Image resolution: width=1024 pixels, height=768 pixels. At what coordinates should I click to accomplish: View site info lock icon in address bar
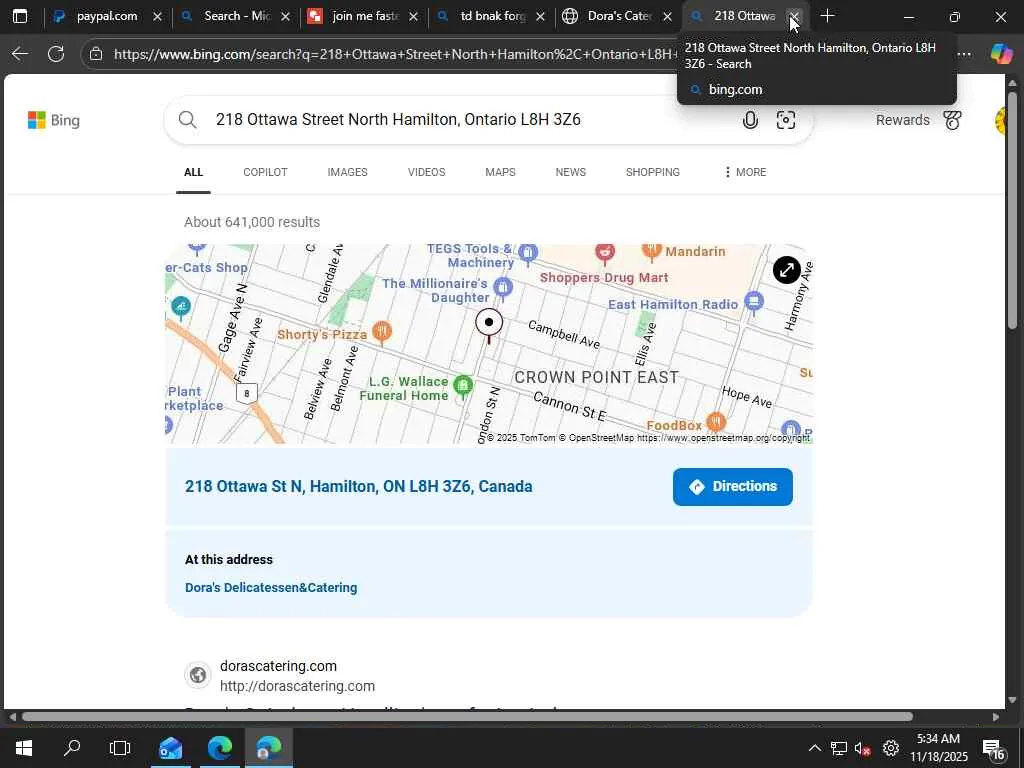coord(96,54)
